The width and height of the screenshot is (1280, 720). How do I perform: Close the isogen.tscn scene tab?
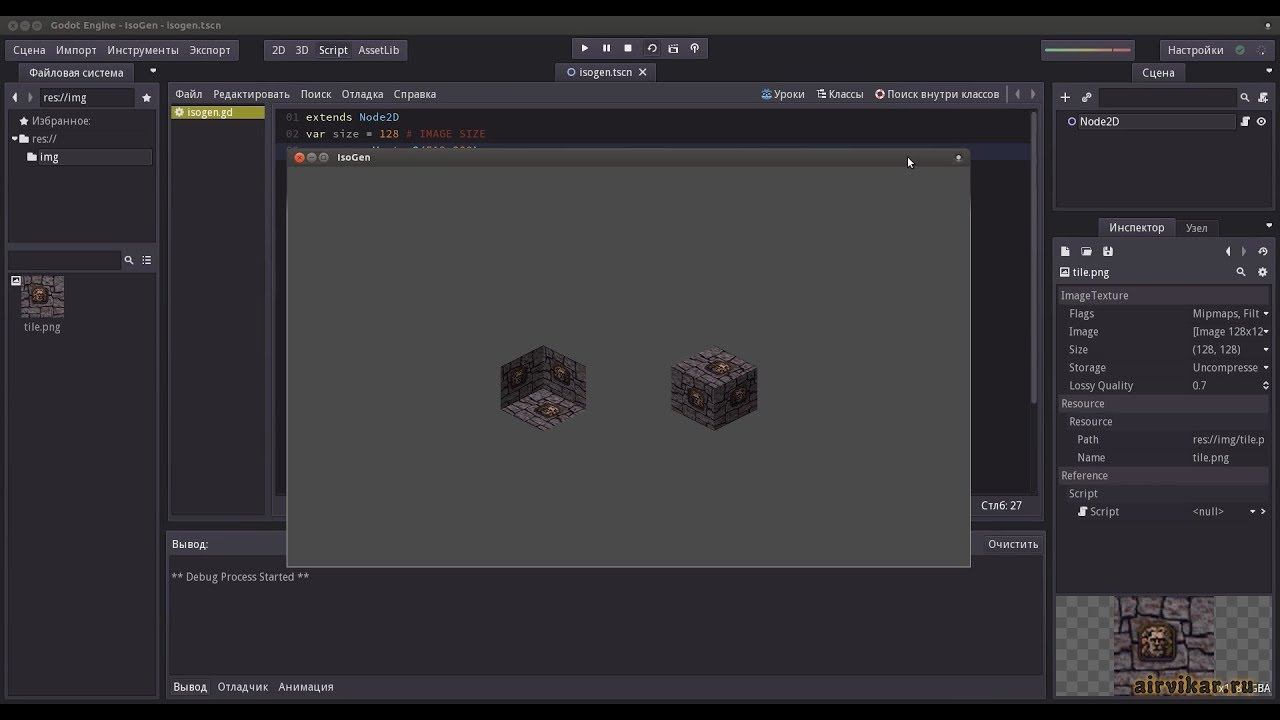point(643,72)
